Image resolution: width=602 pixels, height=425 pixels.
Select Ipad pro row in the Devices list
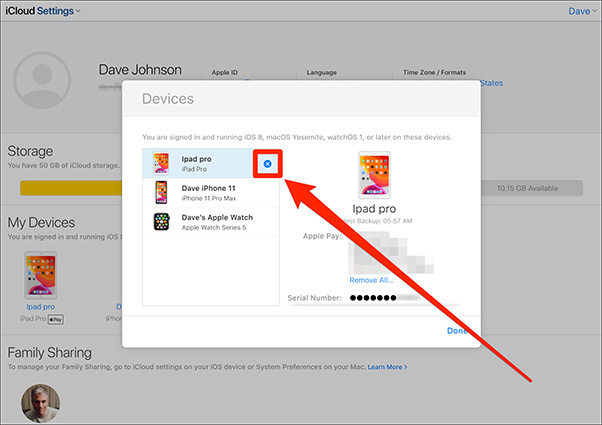(211, 164)
